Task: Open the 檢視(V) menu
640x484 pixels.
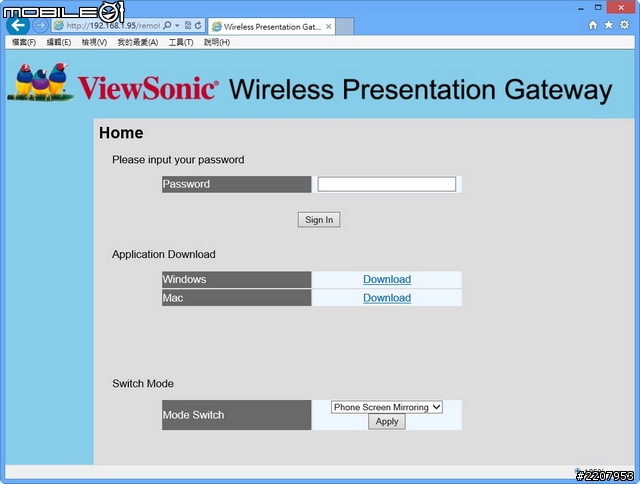Action: (94, 42)
